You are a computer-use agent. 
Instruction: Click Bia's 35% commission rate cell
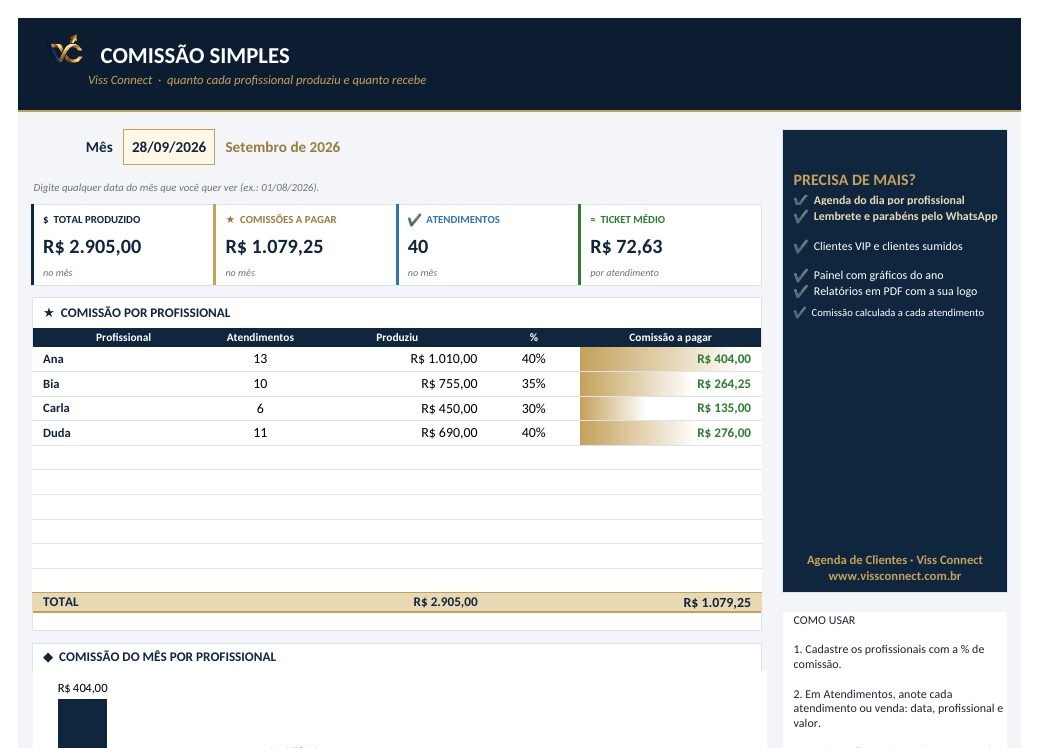point(533,384)
